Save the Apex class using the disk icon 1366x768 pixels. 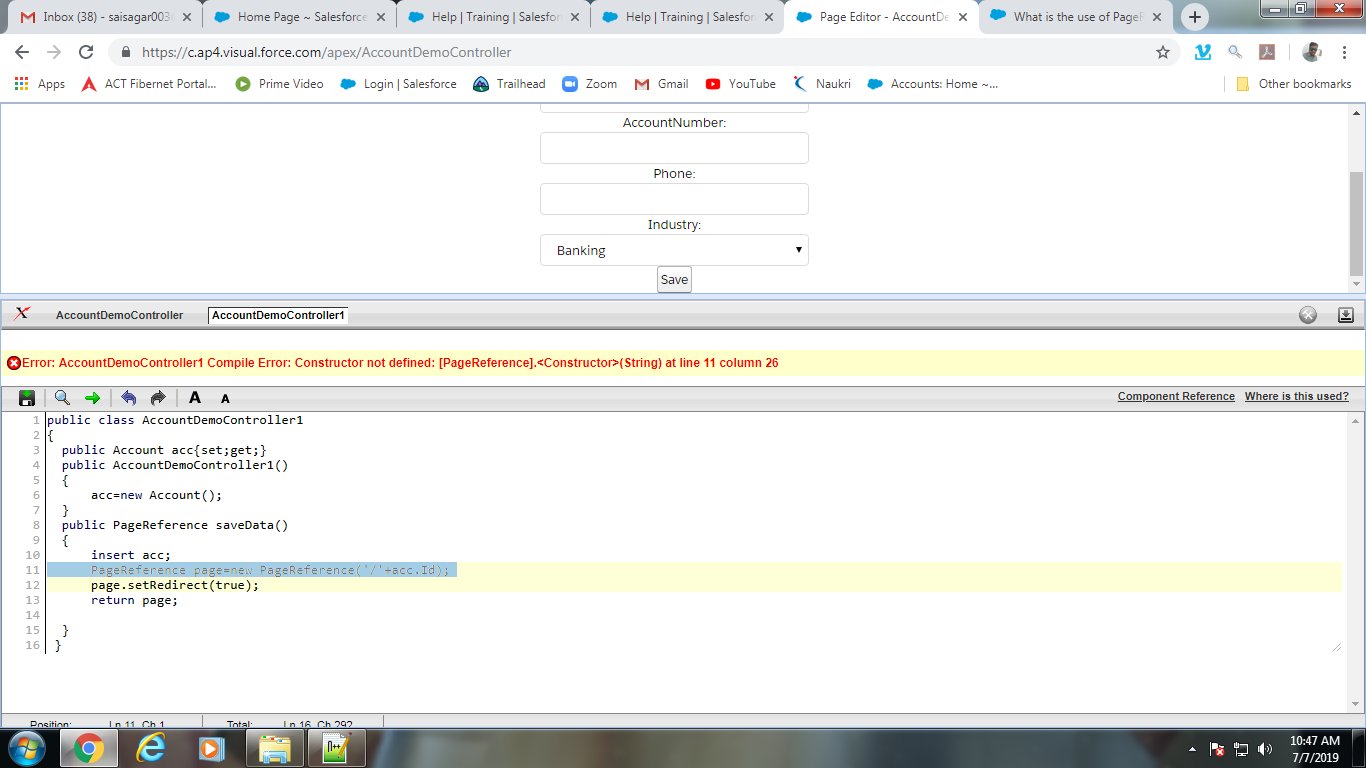pos(27,397)
